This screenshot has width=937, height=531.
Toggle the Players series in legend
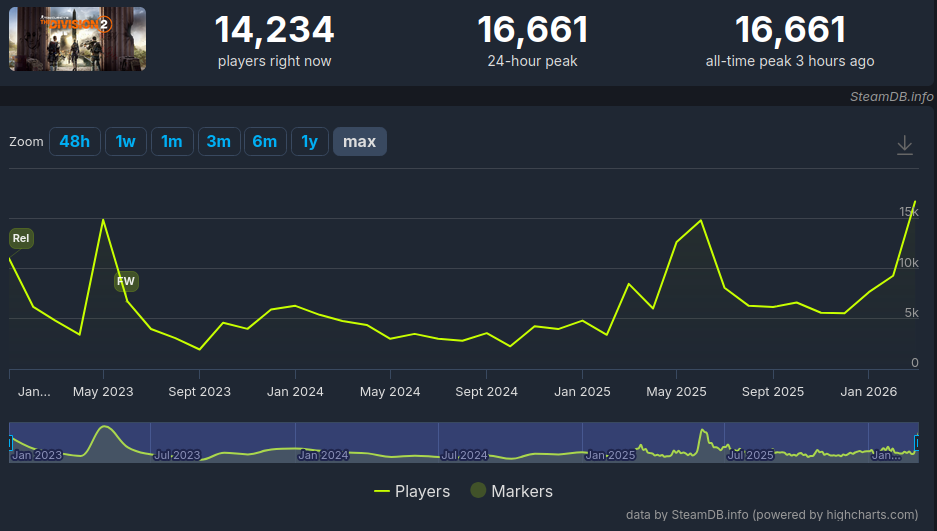pyautogui.click(x=412, y=491)
